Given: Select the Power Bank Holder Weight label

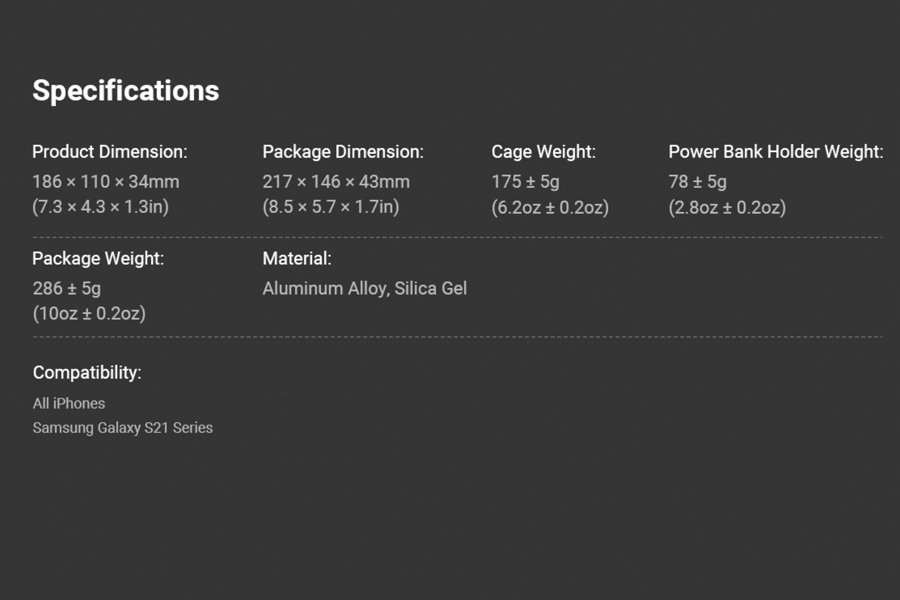Looking at the screenshot, I should click(x=775, y=152).
